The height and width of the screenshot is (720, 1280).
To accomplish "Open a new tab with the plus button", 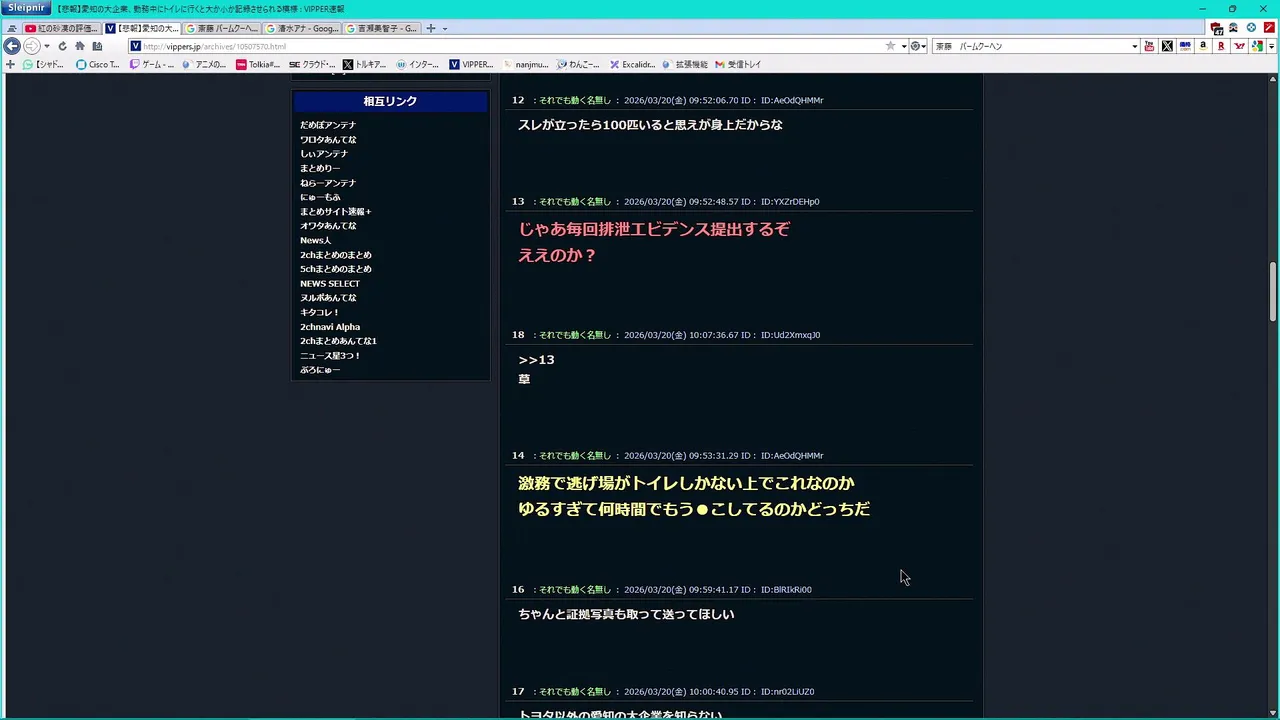I will point(431,28).
